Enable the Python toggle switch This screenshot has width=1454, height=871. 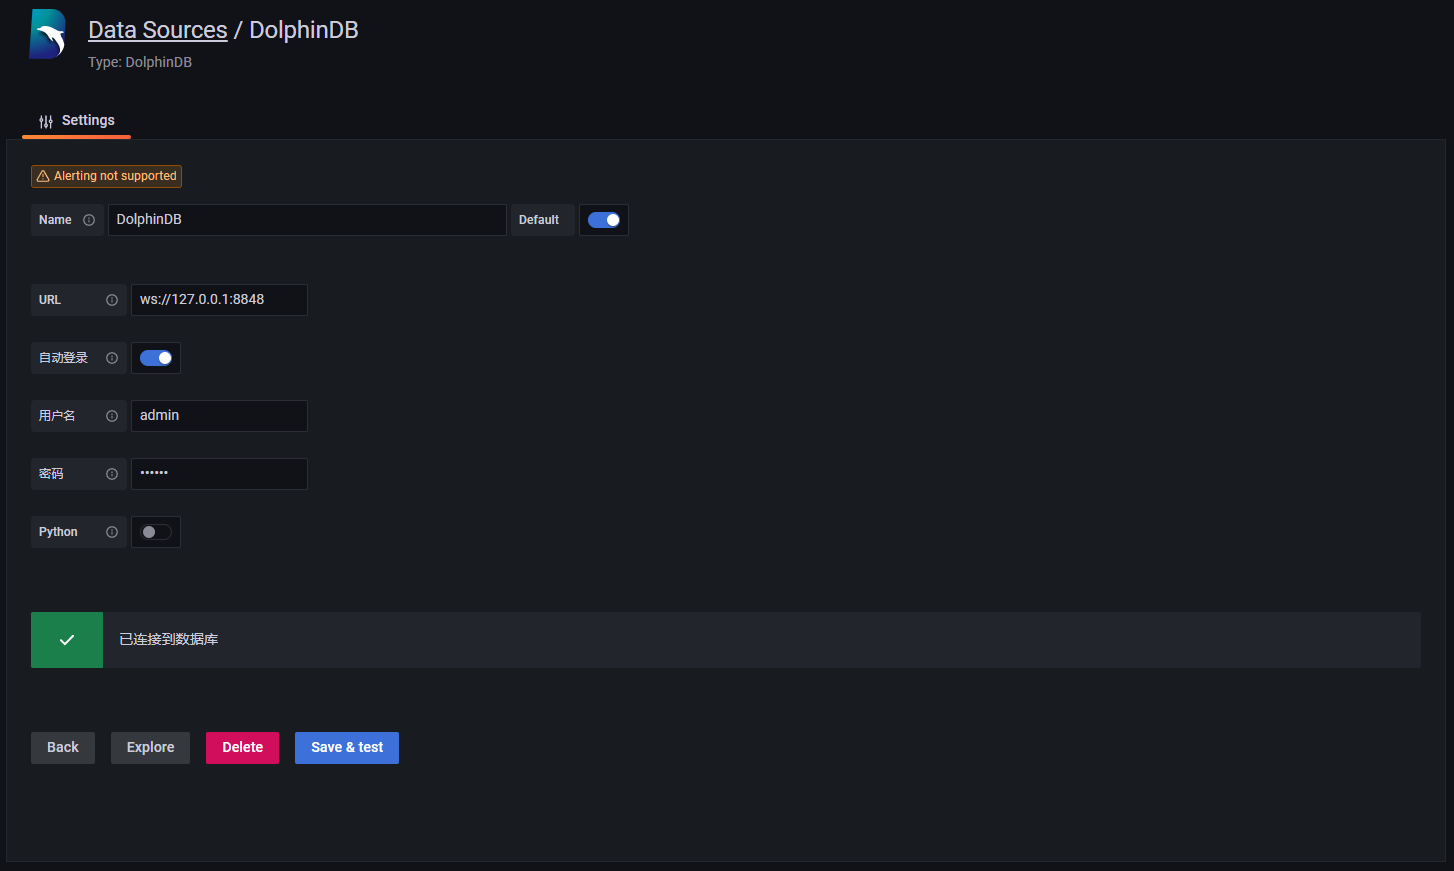(x=156, y=532)
